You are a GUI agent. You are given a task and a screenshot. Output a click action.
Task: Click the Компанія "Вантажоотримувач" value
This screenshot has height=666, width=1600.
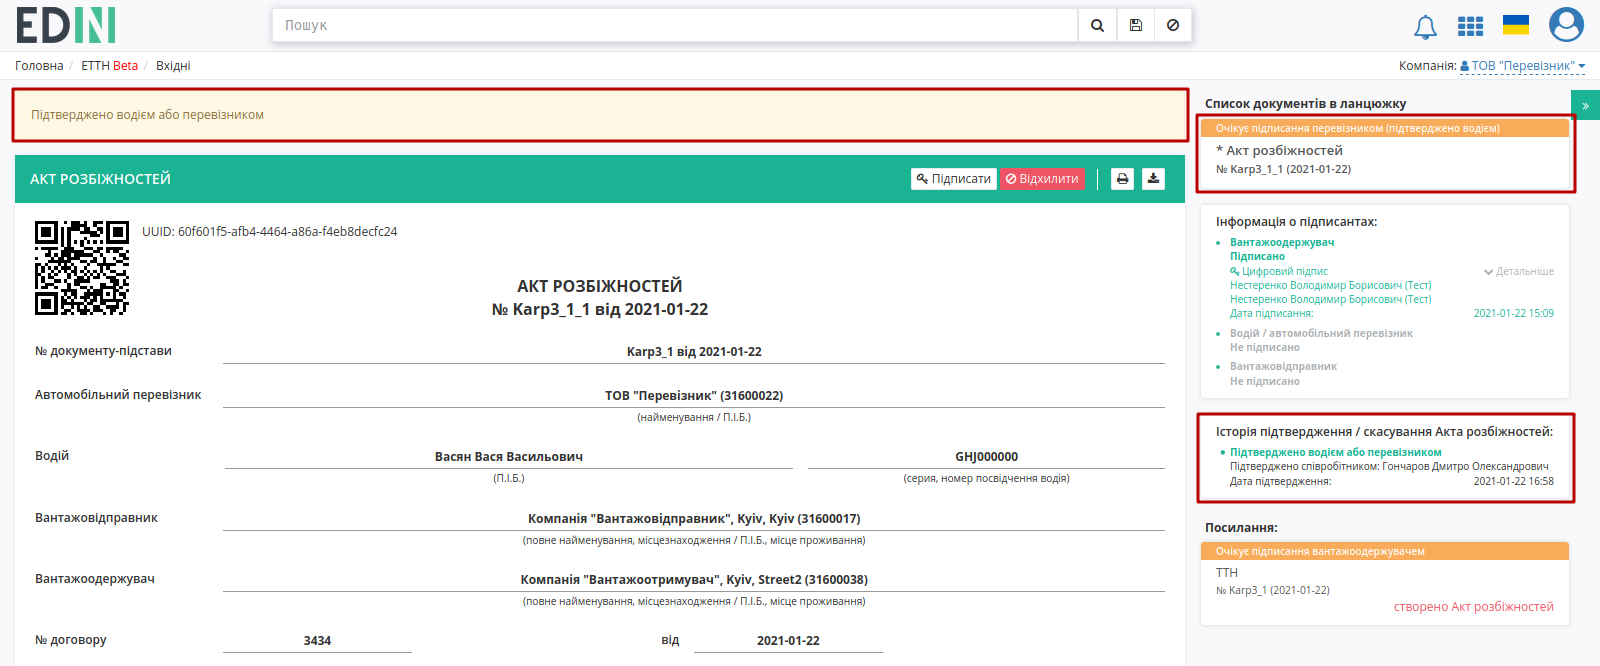point(694,580)
